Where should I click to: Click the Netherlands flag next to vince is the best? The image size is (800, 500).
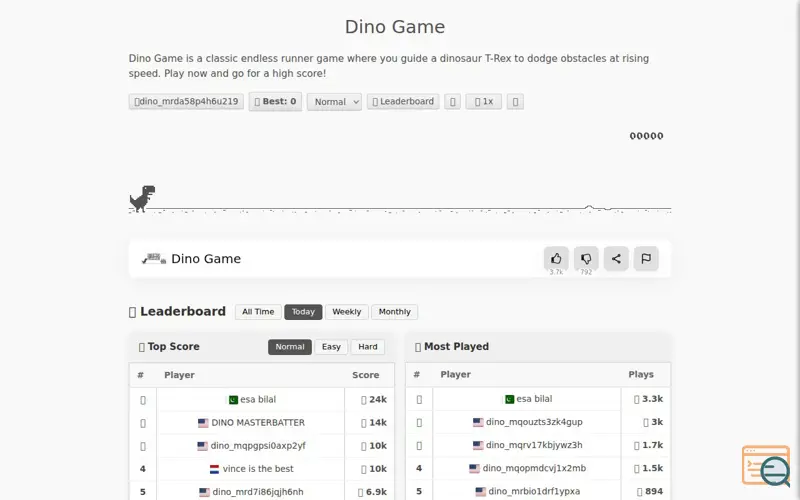214,469
